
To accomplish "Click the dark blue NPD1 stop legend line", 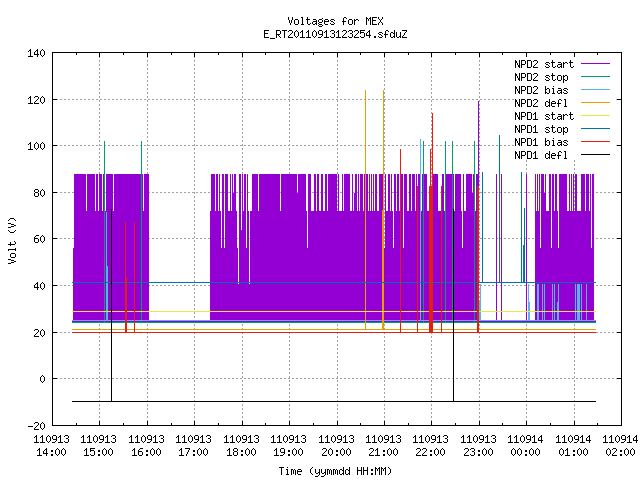I will [595, 129].
